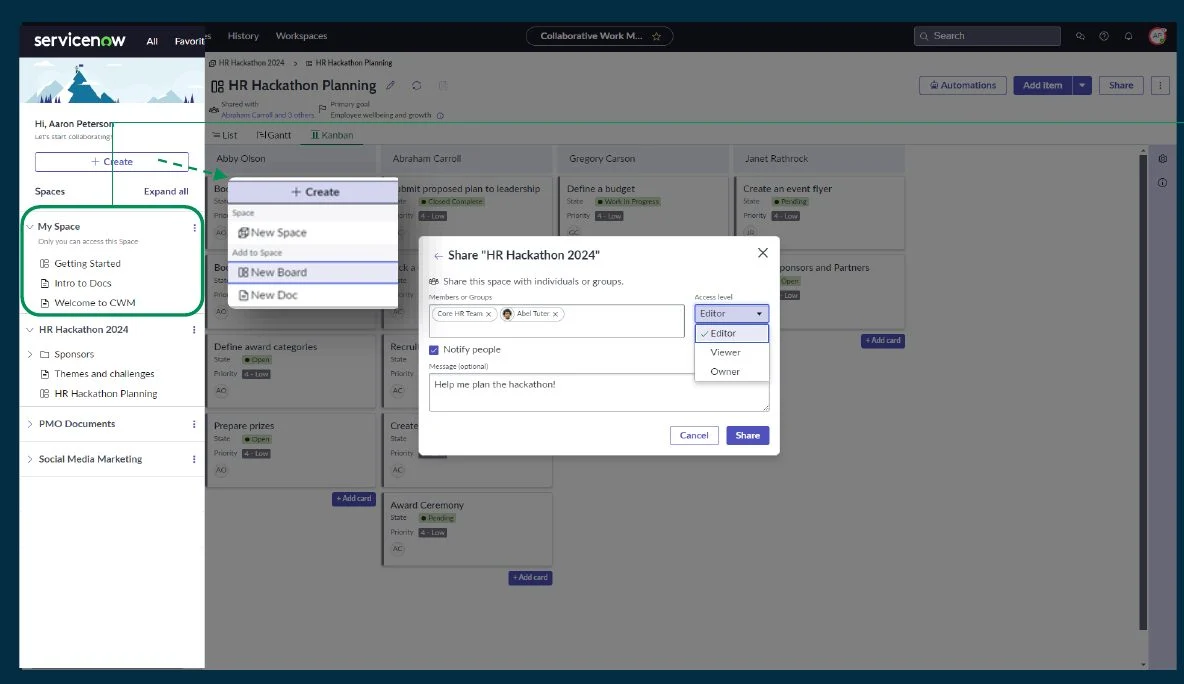Open the History menu
This screenshot has width=1184, height=684.
click(x=243, y=36)
